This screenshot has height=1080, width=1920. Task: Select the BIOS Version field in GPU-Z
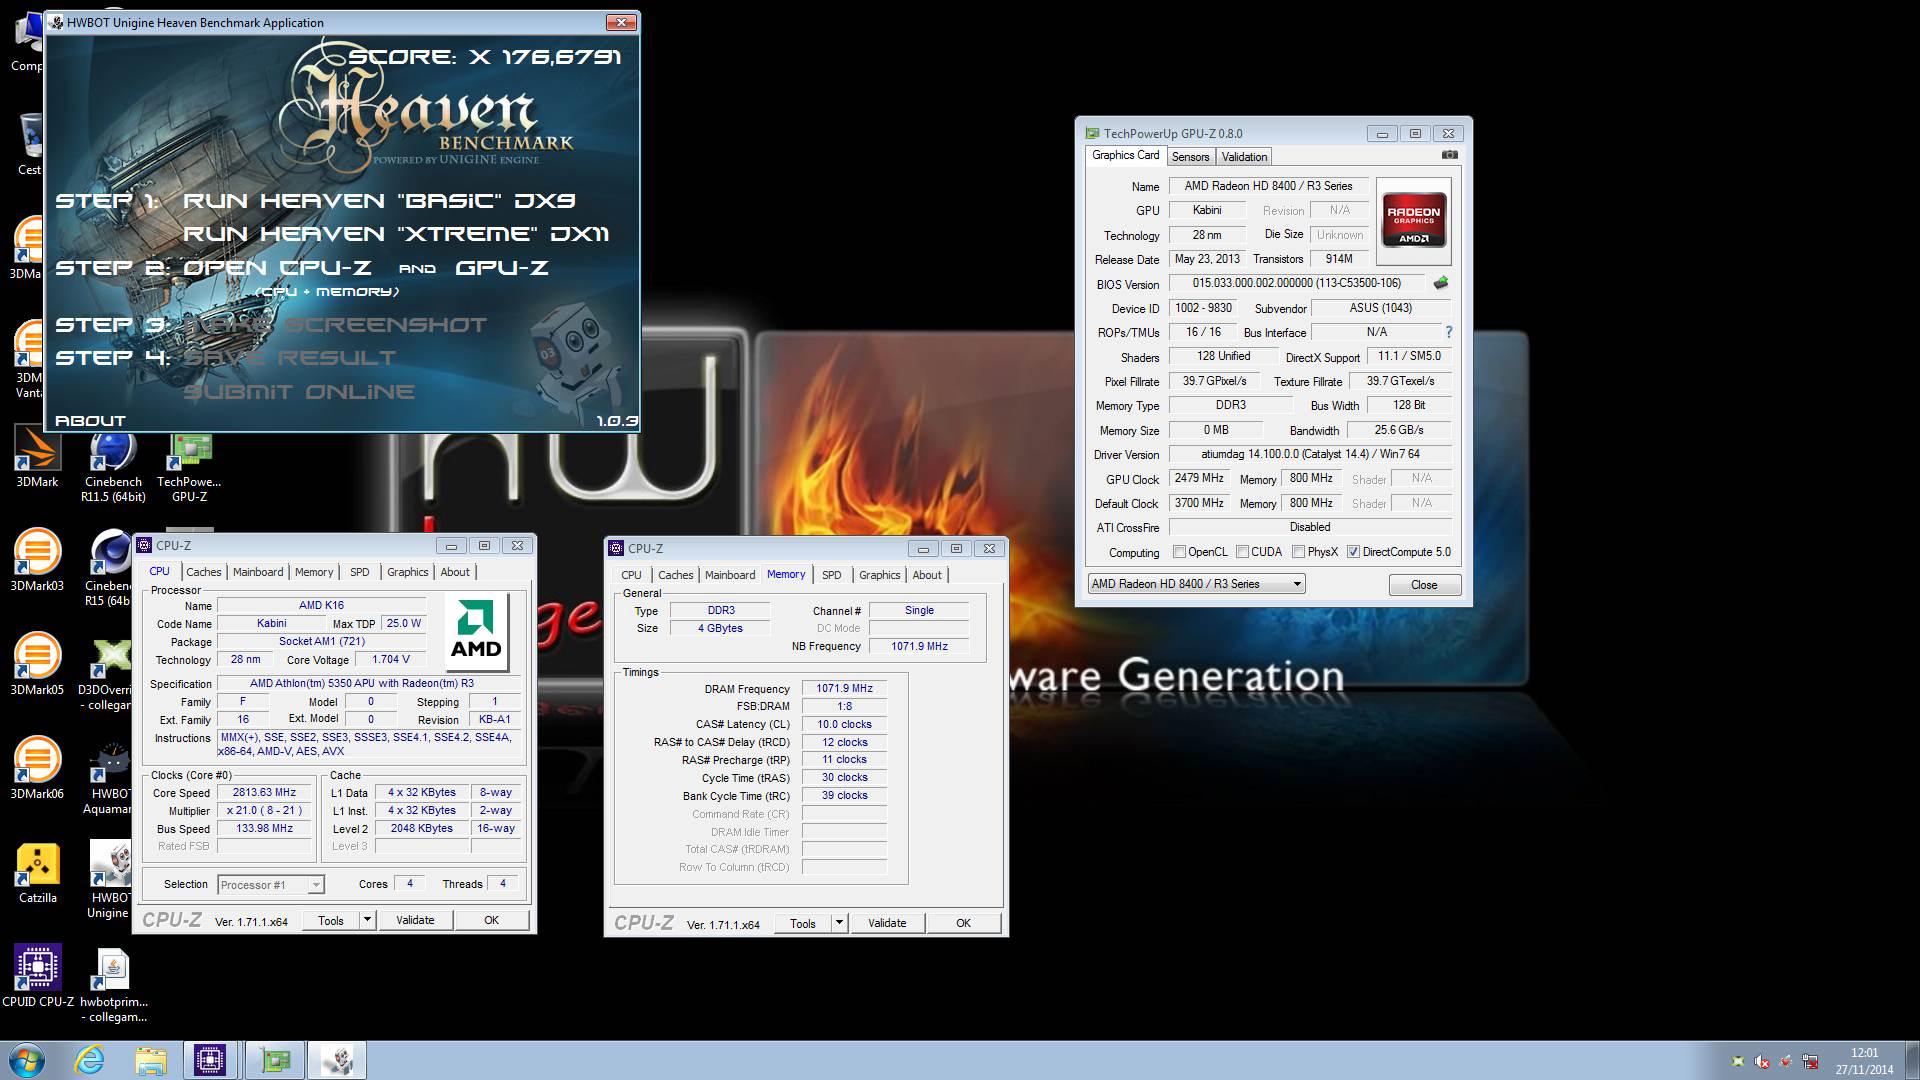(x=1297, y=284)
